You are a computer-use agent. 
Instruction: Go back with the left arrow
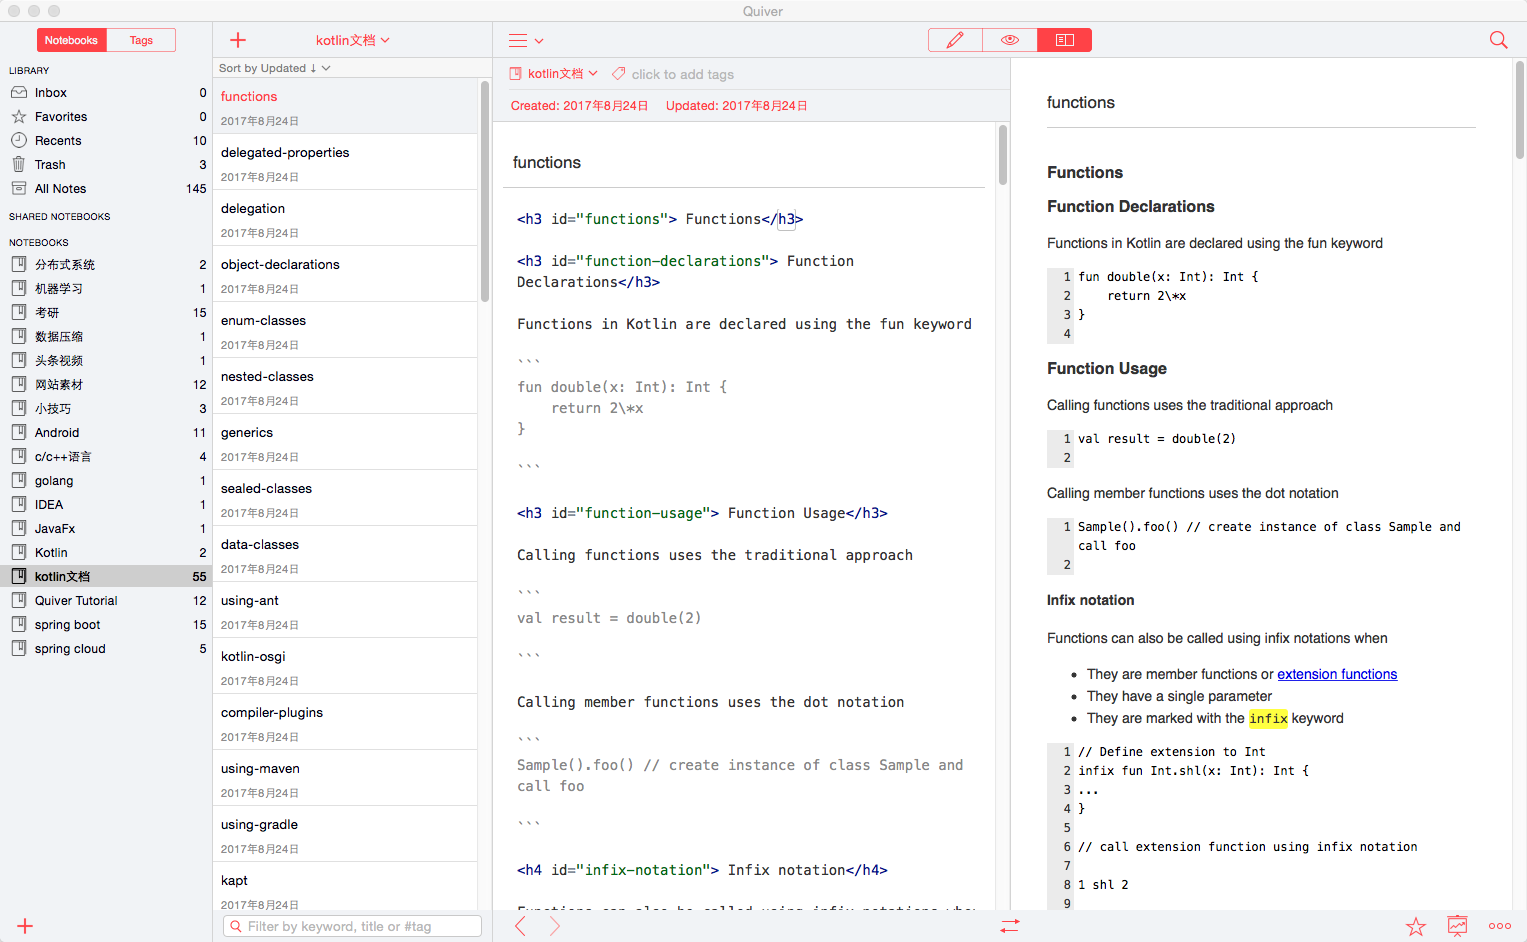coord(520,926)
